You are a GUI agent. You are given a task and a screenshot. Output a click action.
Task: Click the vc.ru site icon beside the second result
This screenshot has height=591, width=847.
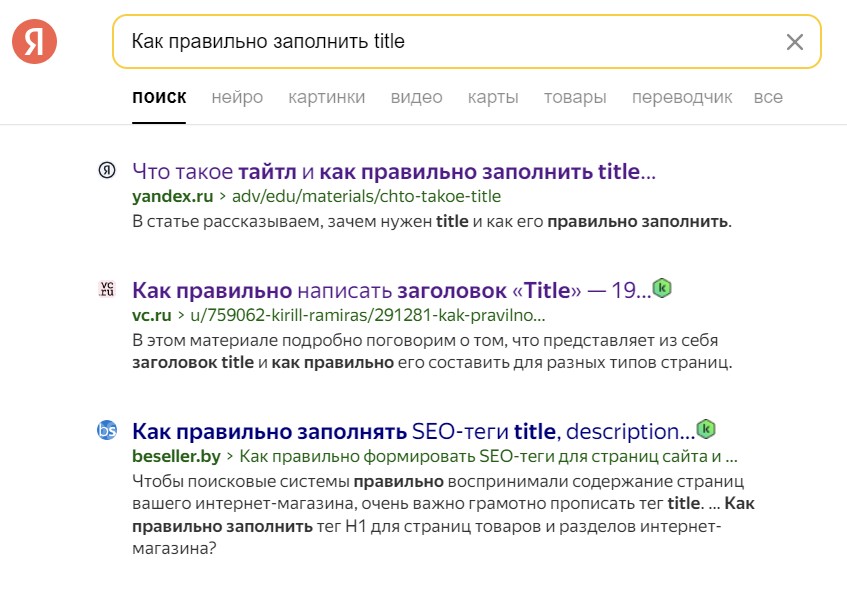[x=110, y=288]
